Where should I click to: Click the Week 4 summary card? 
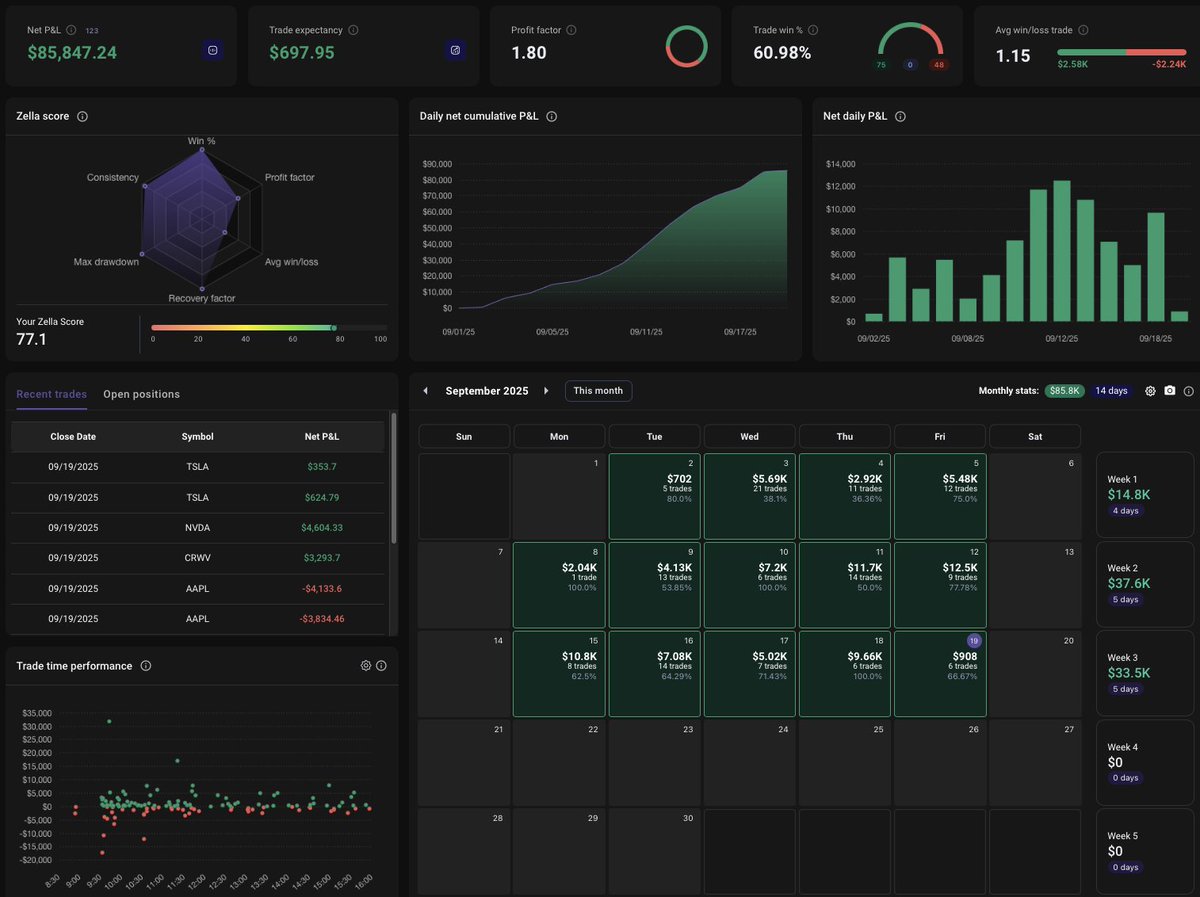(x=1145, y=762)
